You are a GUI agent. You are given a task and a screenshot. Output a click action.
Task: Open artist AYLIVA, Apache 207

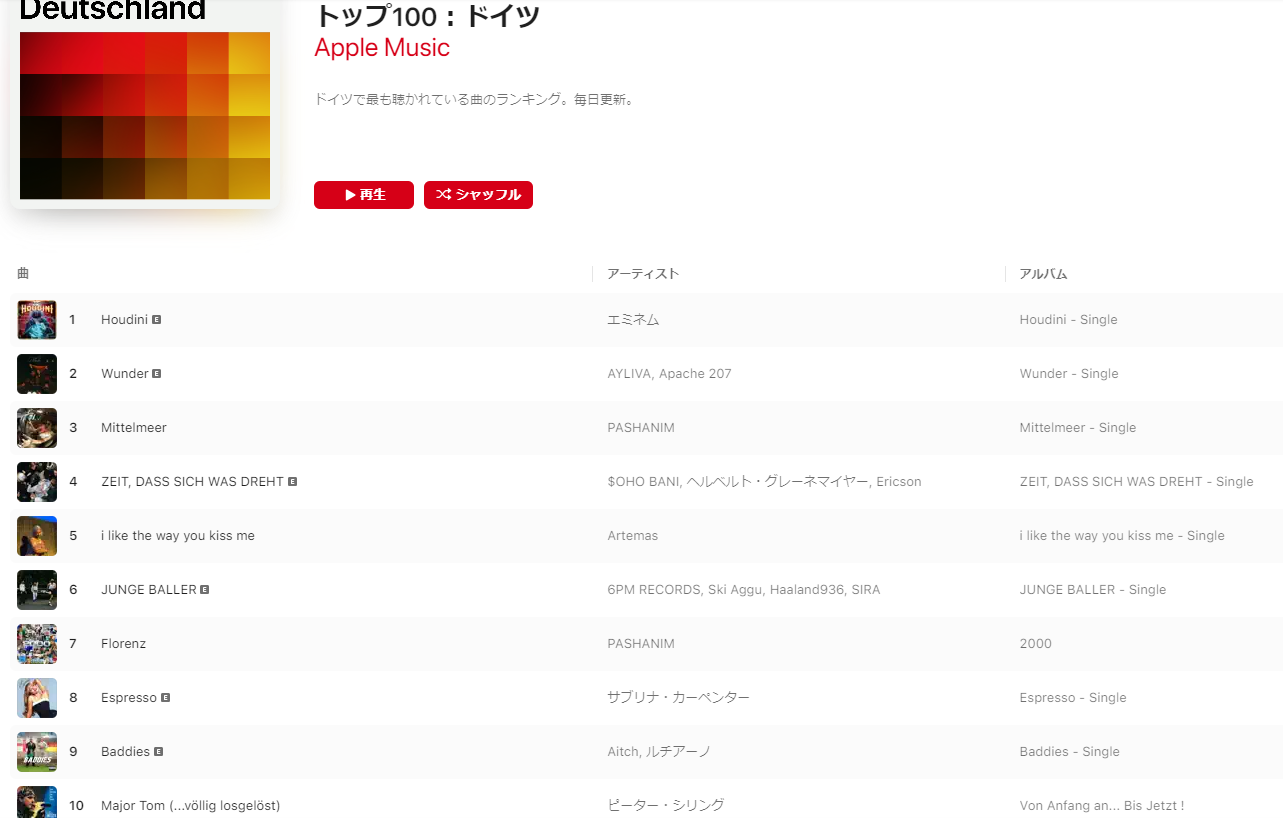[669, 374]
